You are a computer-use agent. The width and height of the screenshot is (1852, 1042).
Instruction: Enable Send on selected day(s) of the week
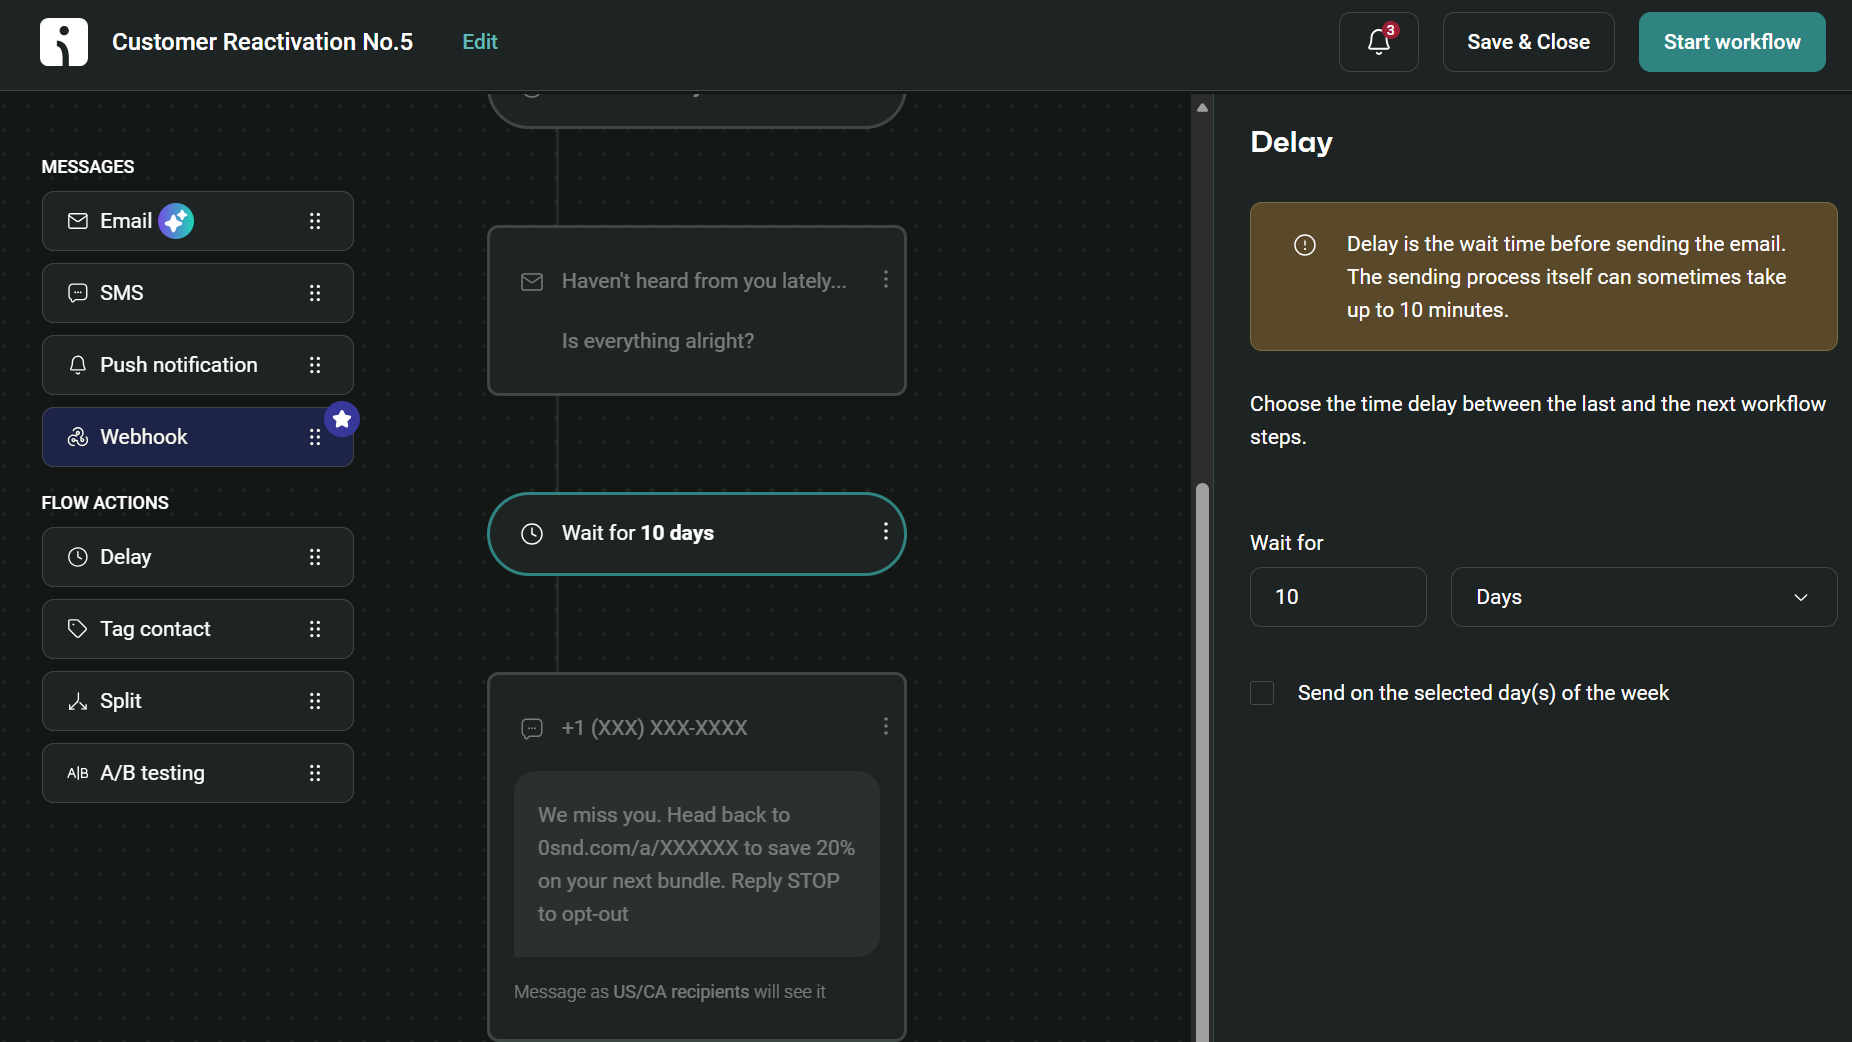coord(1262,693)
